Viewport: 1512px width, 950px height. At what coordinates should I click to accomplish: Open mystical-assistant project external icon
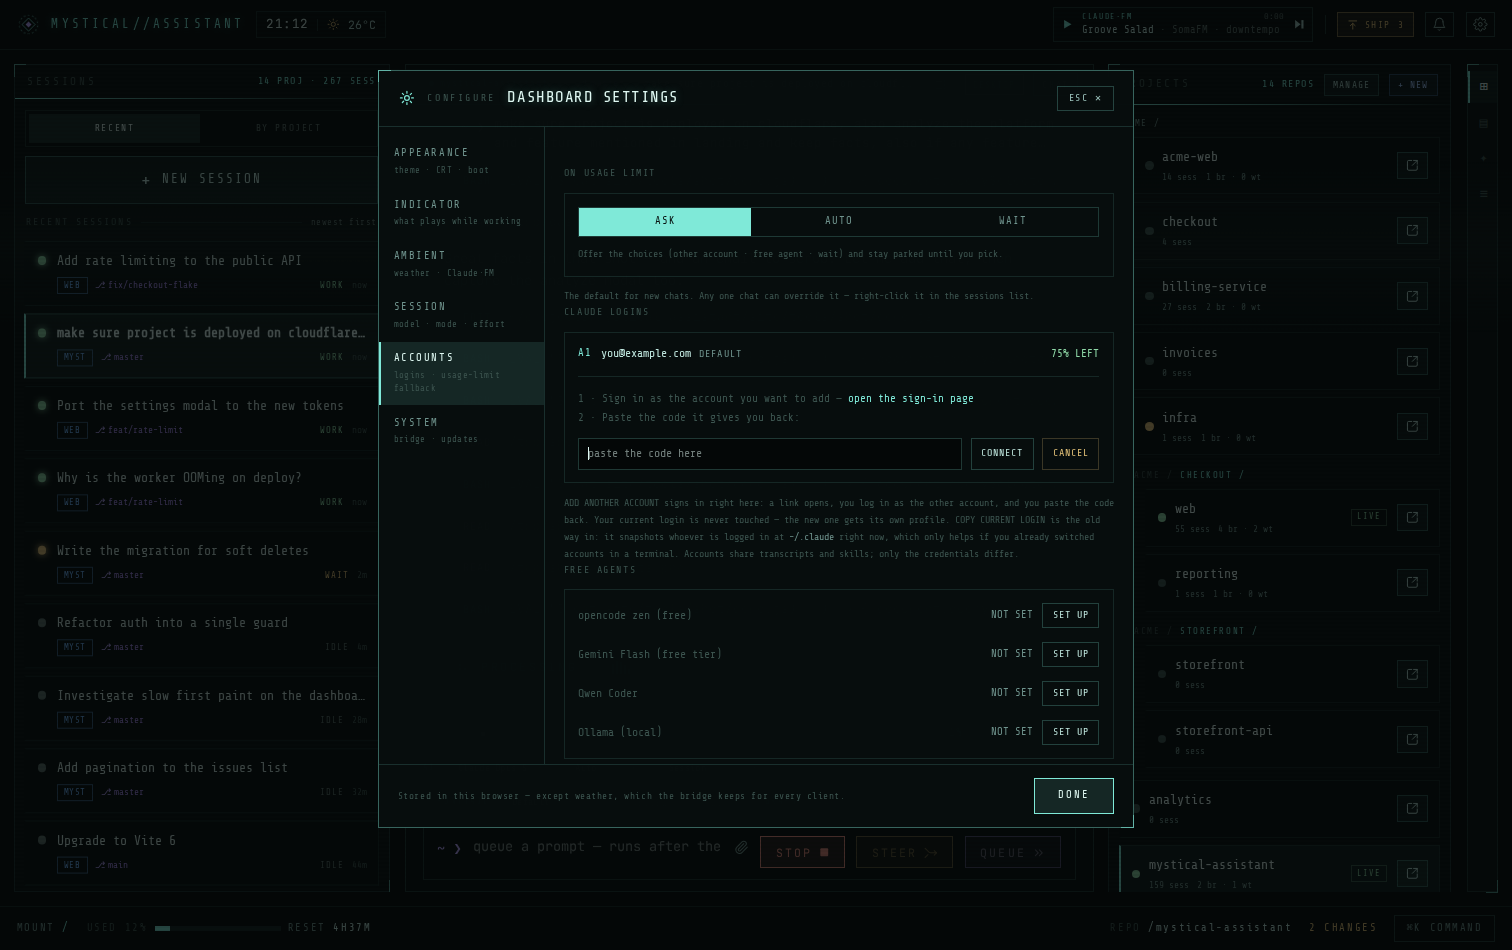point(1412,874)
